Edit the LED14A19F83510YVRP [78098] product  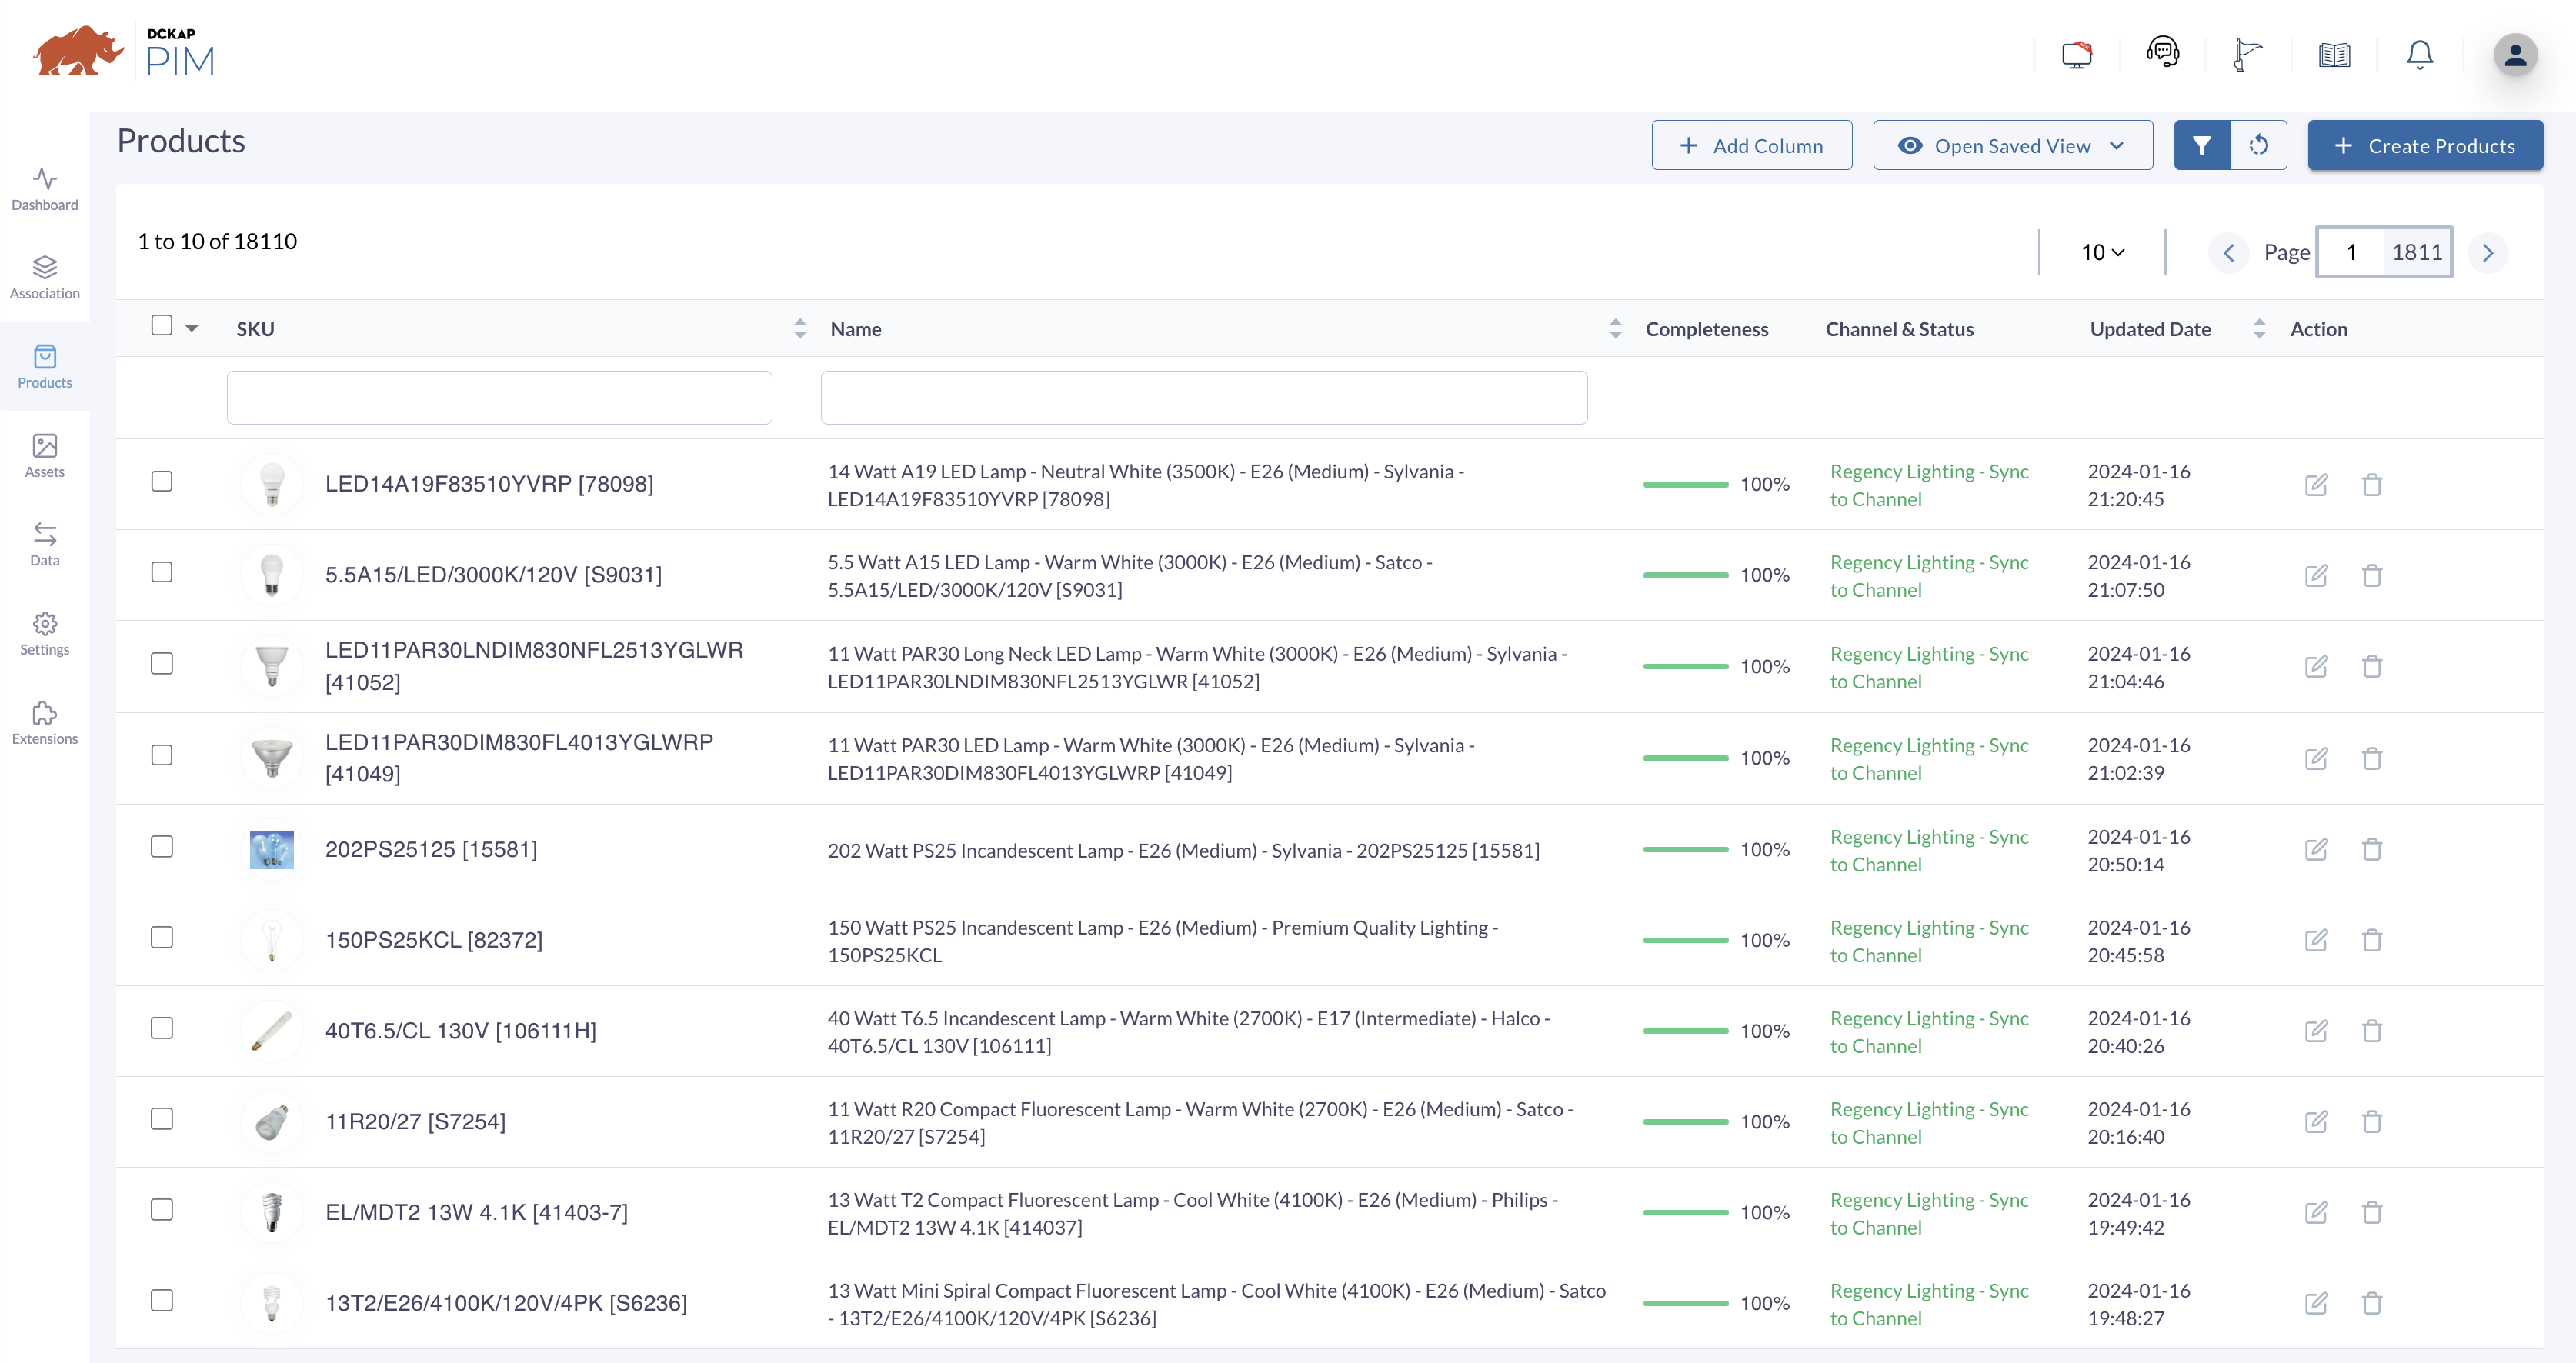point(2316,485)
